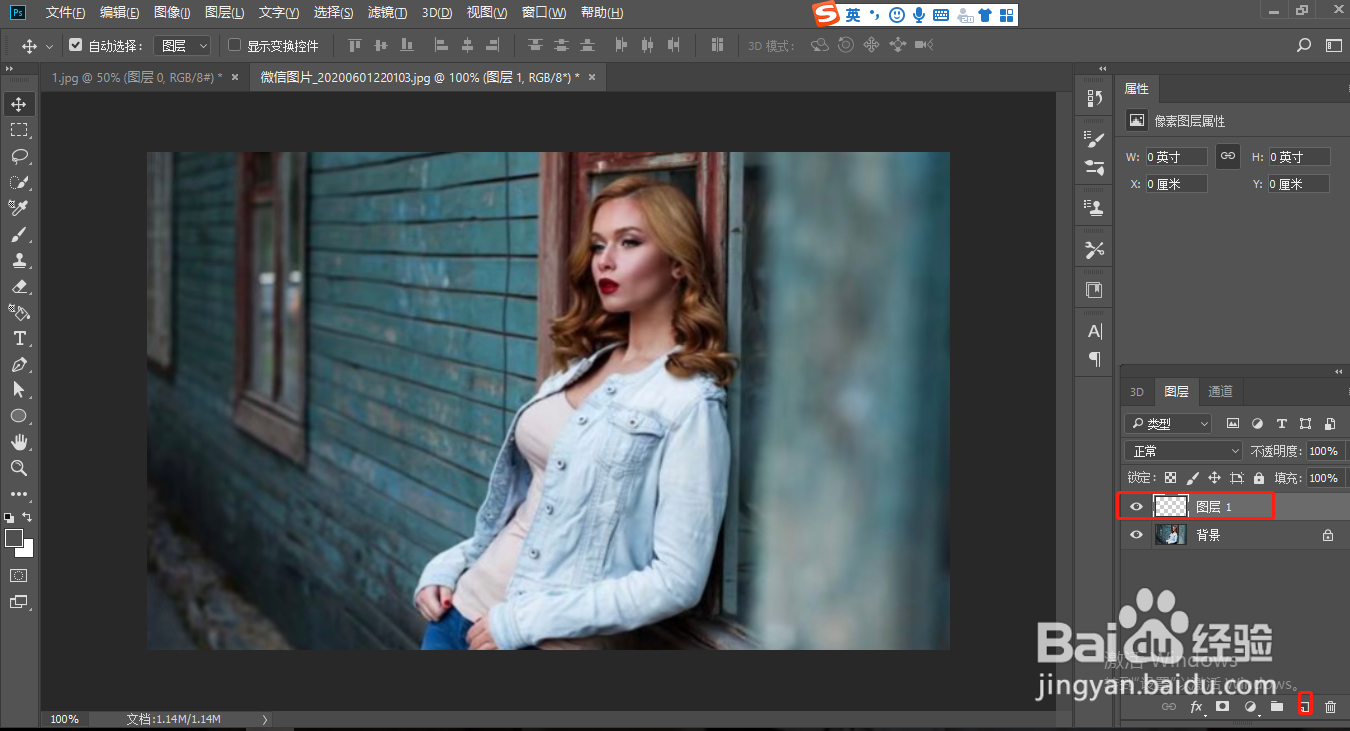Screen dimensions: 1350x731
Task: Enable the auto-select checkbox (自动选择)
Action: click(75, 45)
